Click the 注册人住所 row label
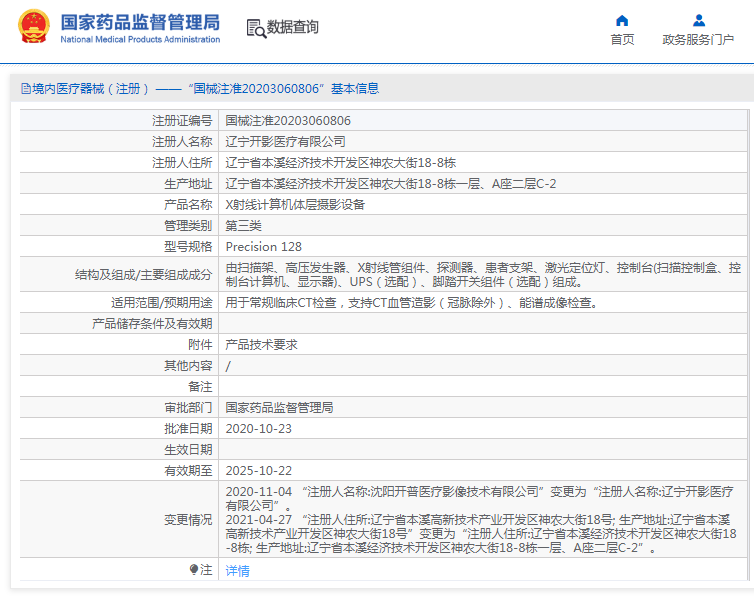Image resolution: width=754 pixels, height=597 pixels. click(182, 163)
